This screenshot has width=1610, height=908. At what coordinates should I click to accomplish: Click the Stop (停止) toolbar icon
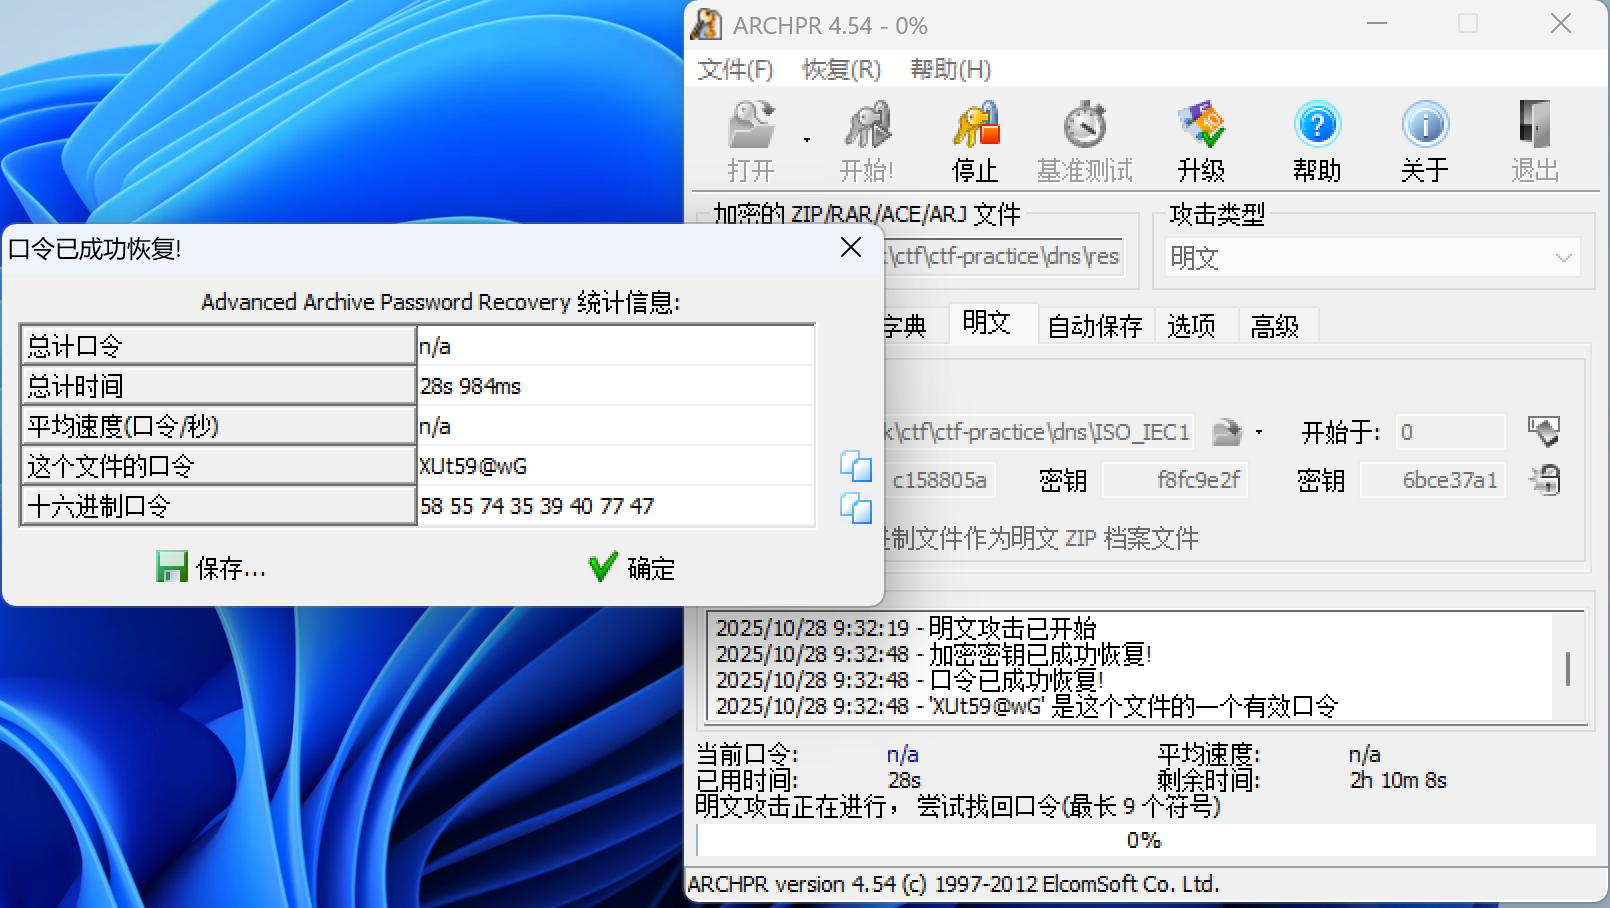[x=975, y=141]
